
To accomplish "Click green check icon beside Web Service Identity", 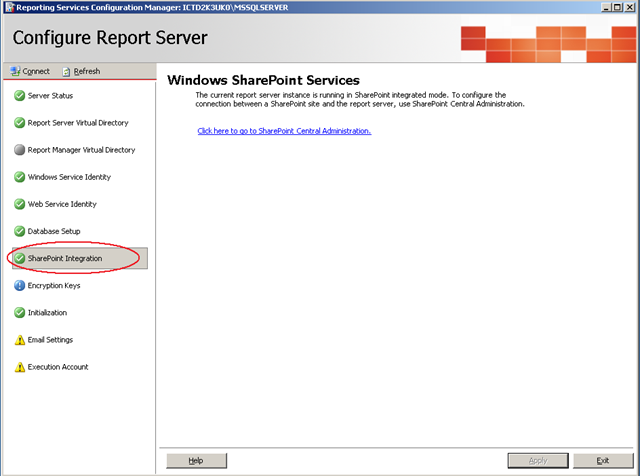I will click(19, 204).
